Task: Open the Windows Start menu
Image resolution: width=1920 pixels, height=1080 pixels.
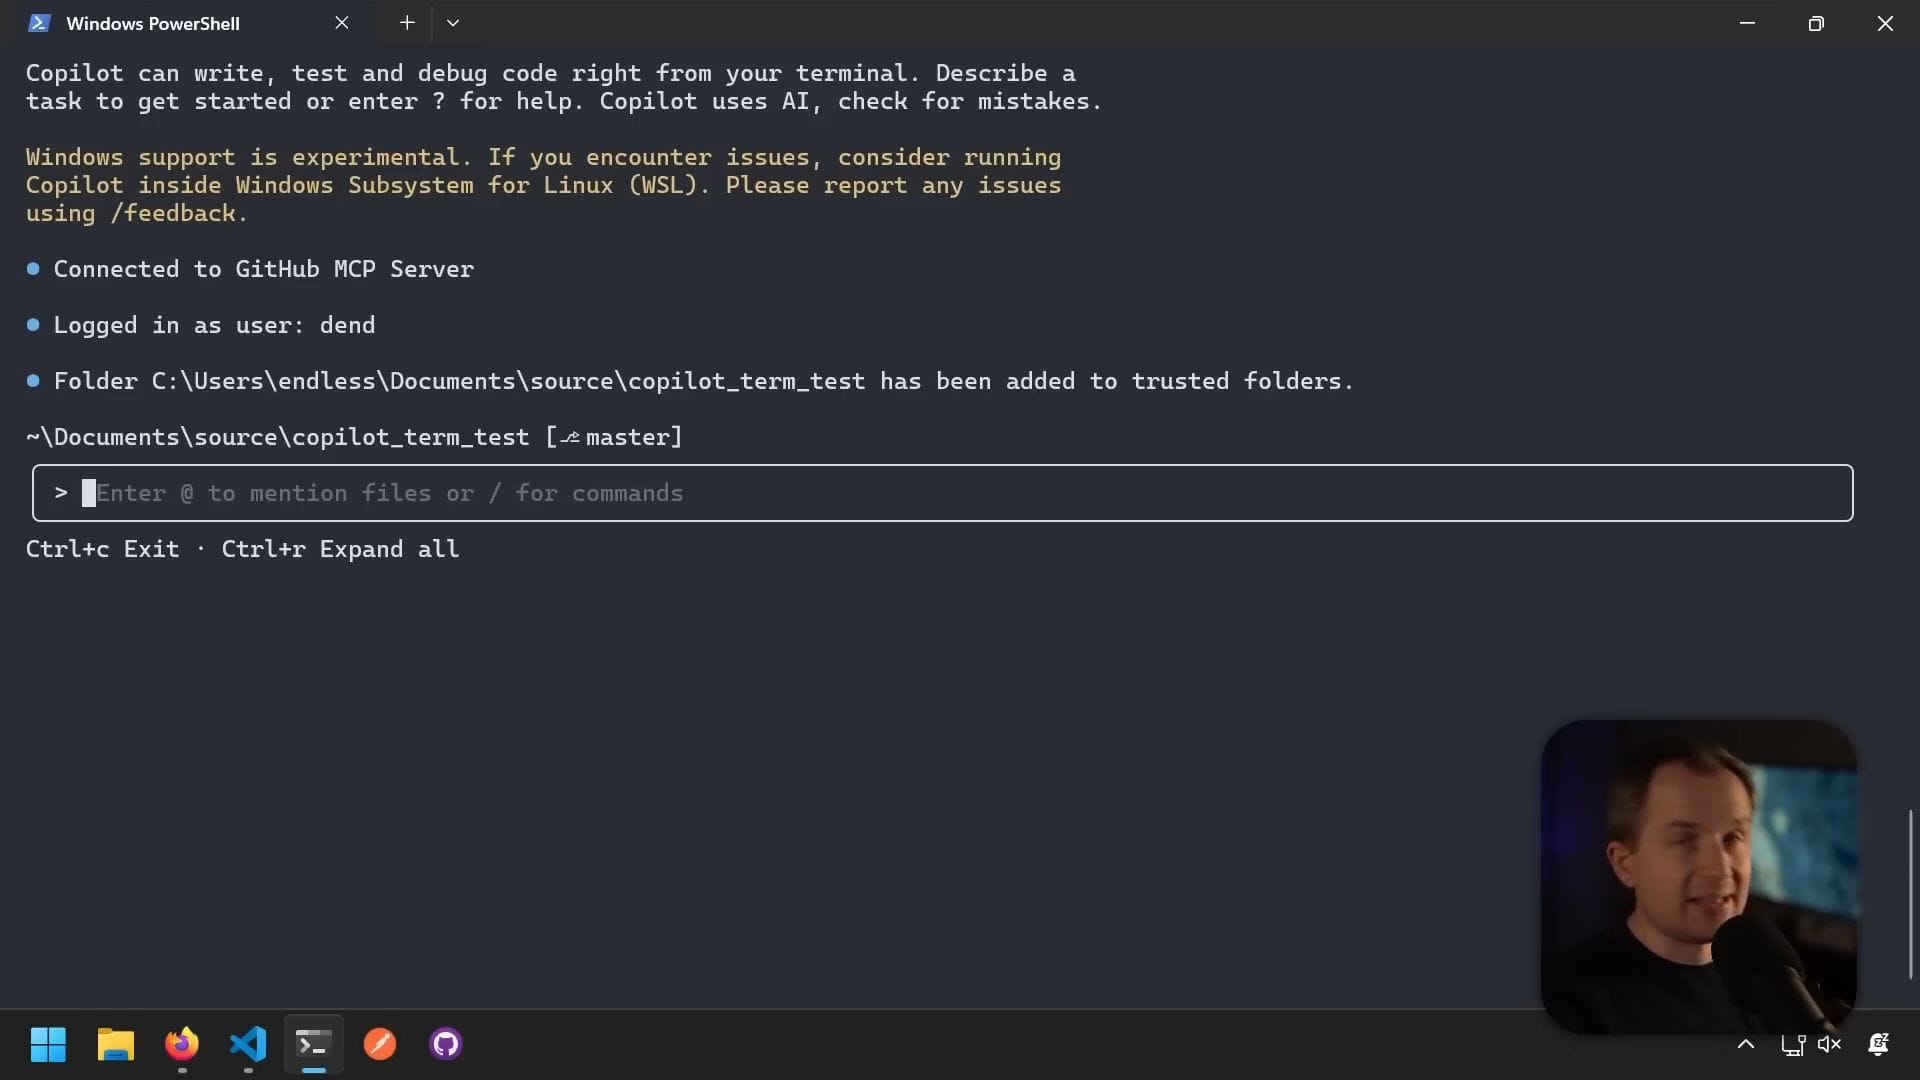Action: tap(48, 1044)
